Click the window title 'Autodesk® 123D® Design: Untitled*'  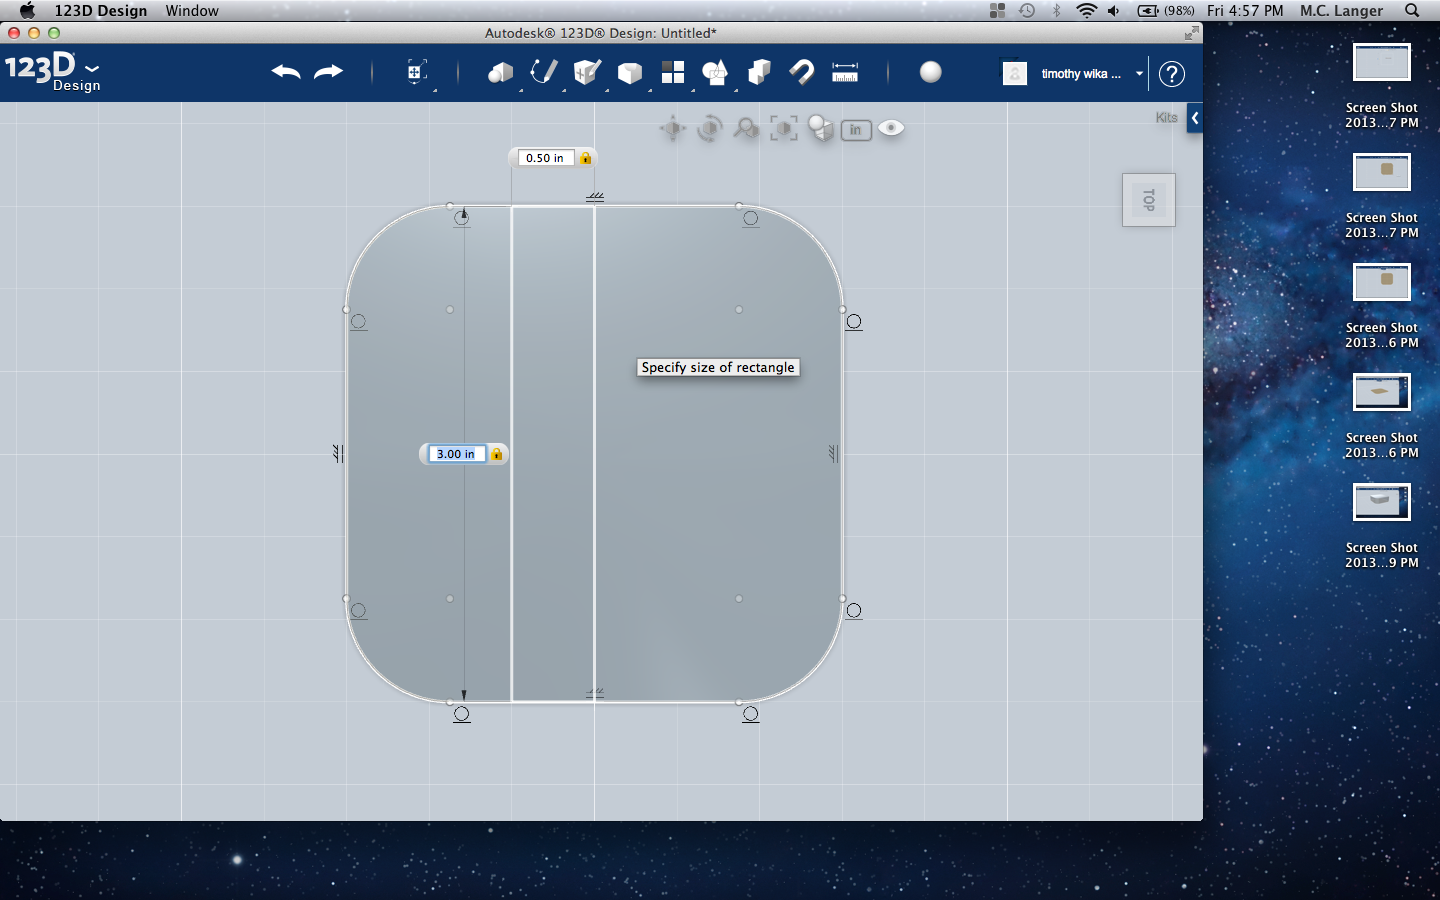601,33
